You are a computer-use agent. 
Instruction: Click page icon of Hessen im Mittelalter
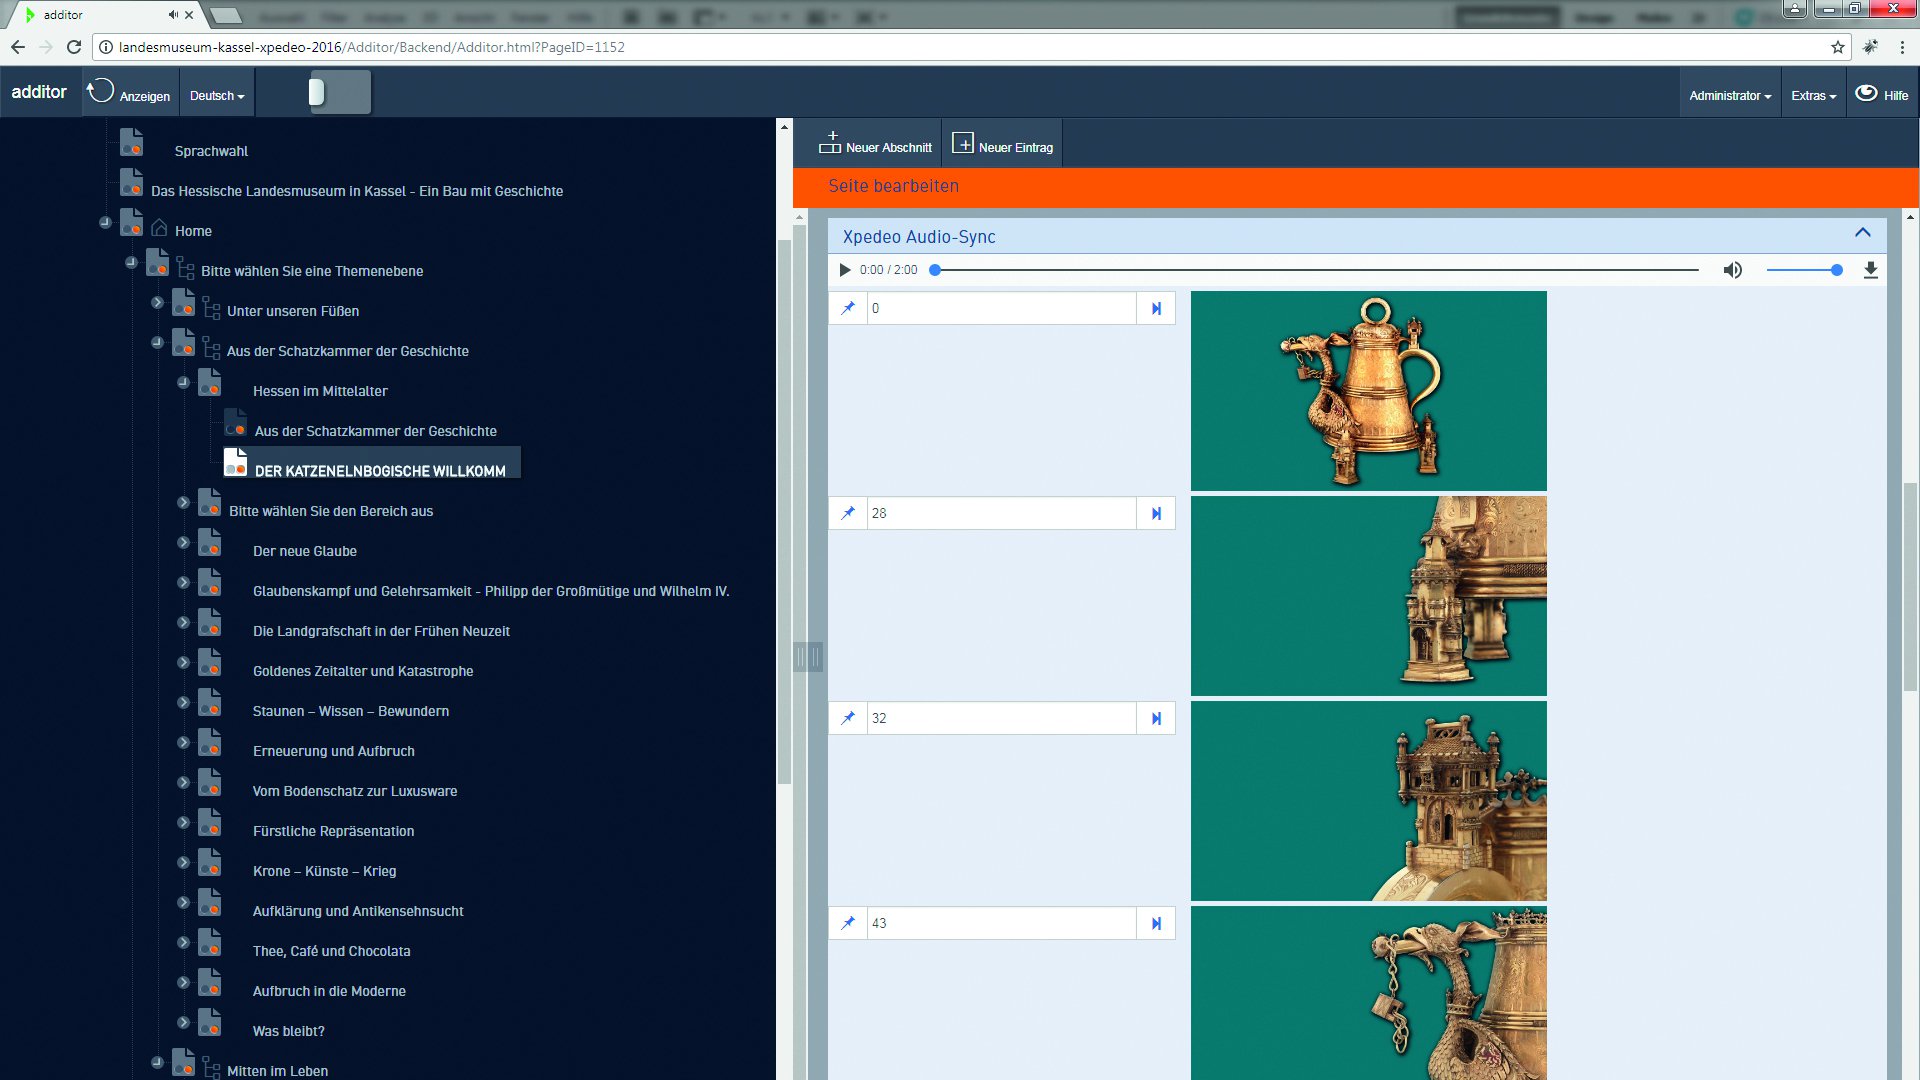point(209,383)
